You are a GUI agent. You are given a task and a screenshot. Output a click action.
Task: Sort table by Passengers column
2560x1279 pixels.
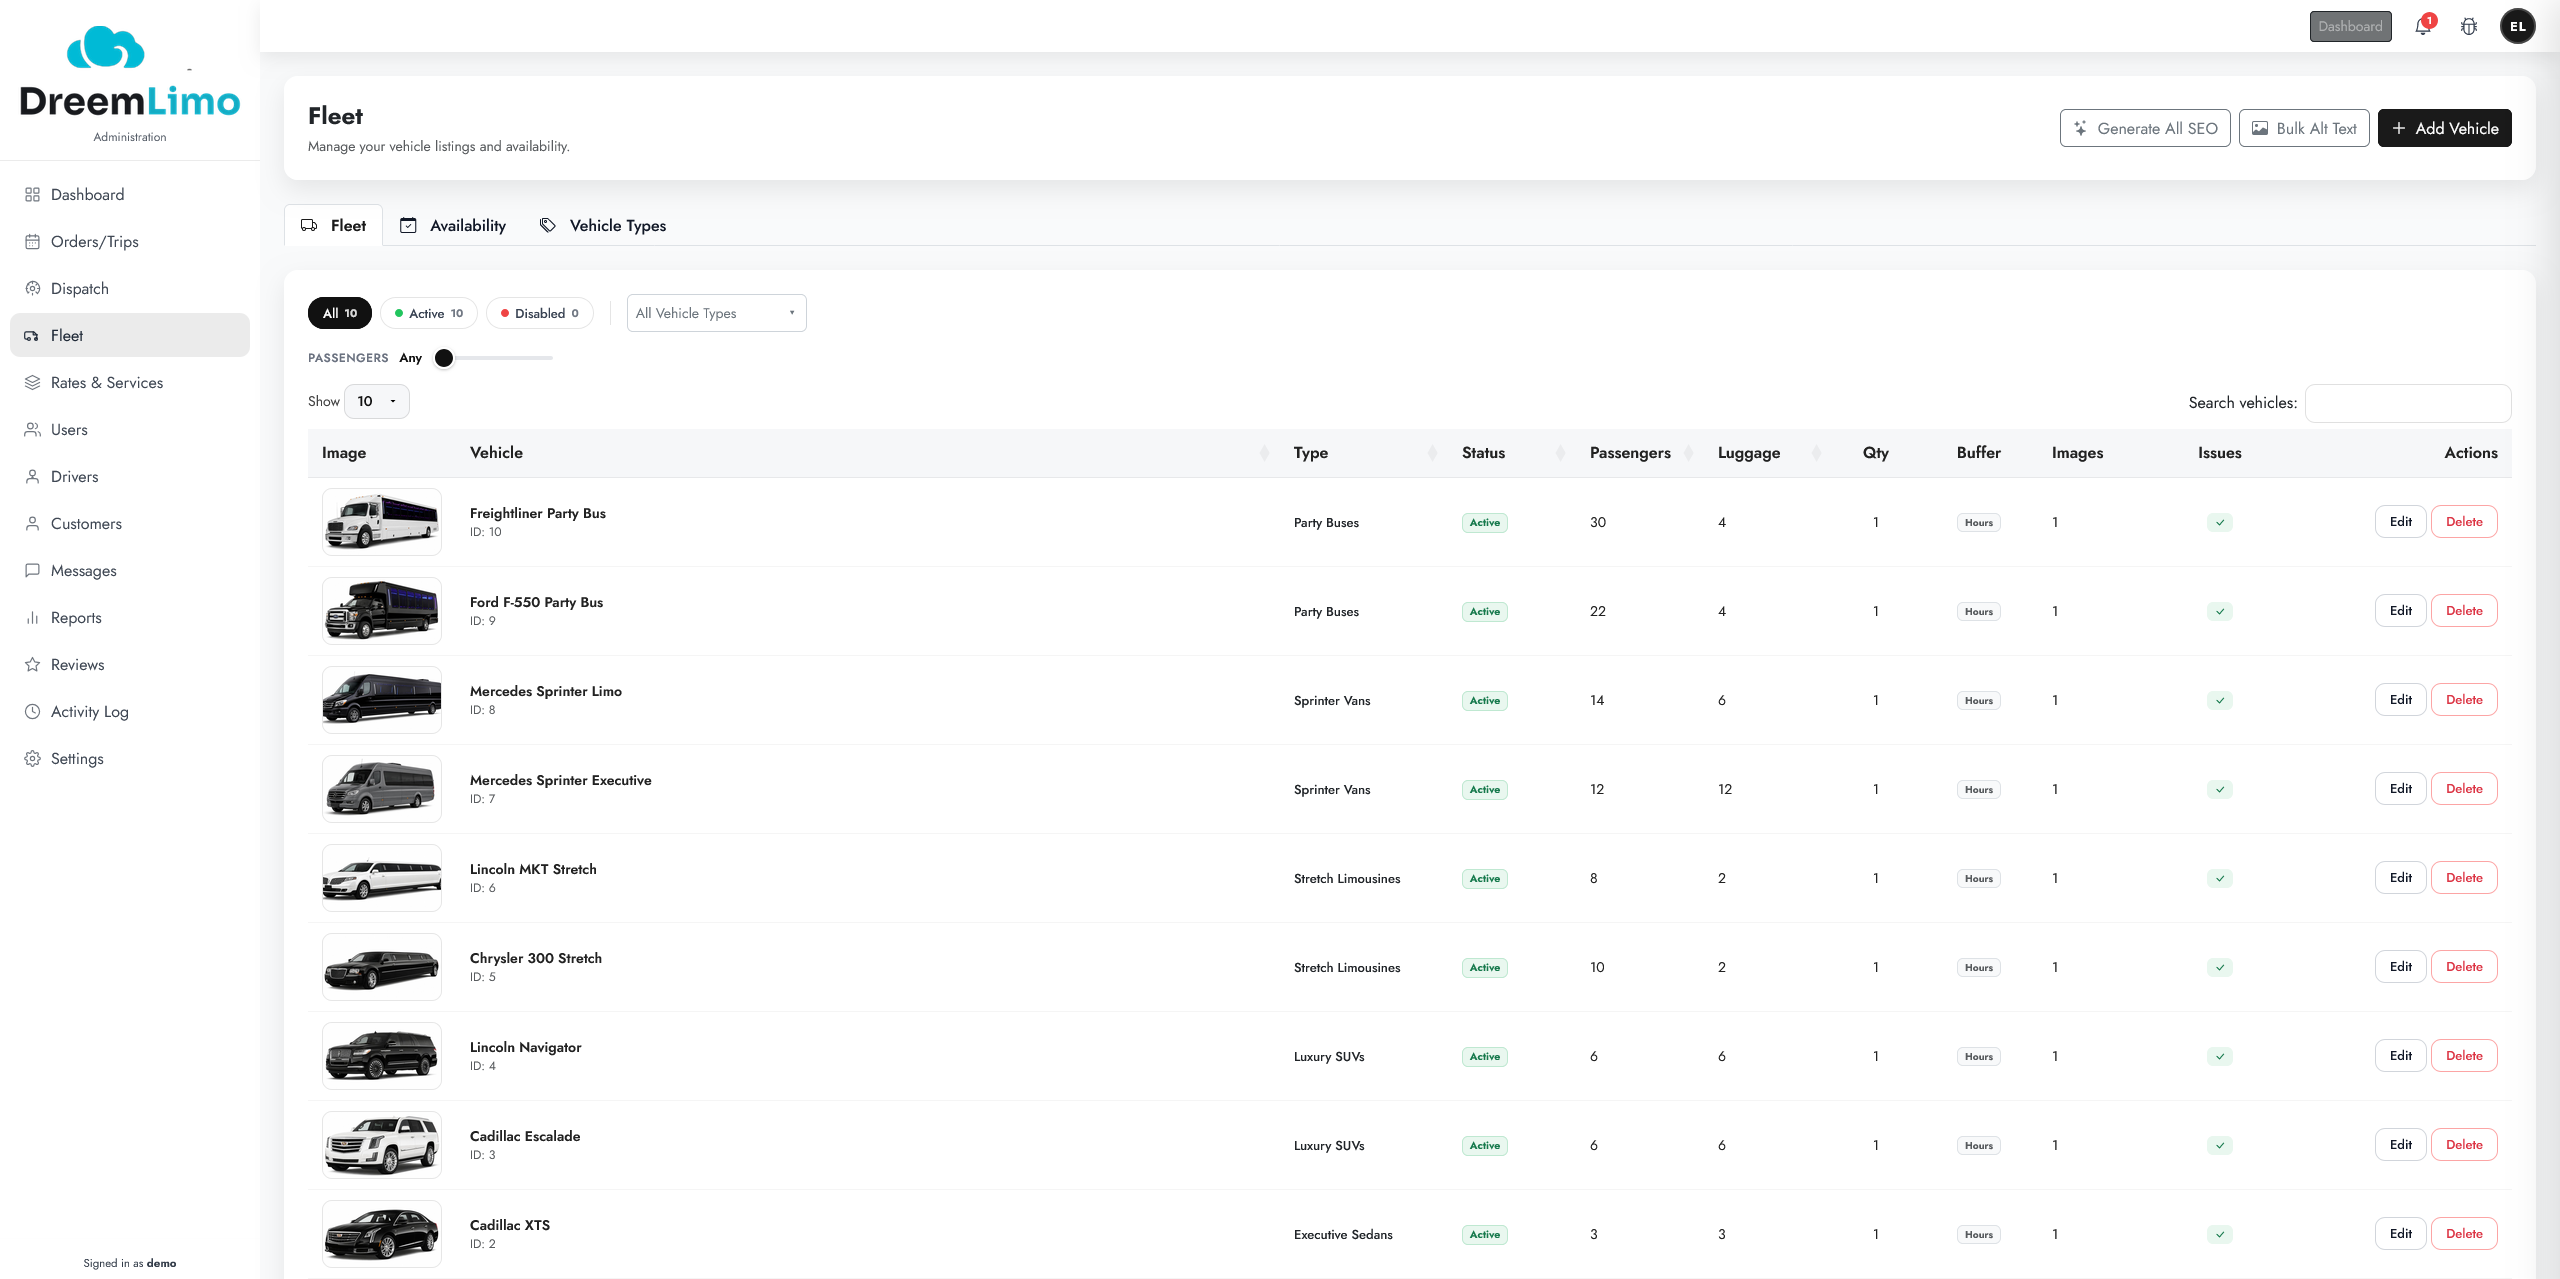point(1630,452)
